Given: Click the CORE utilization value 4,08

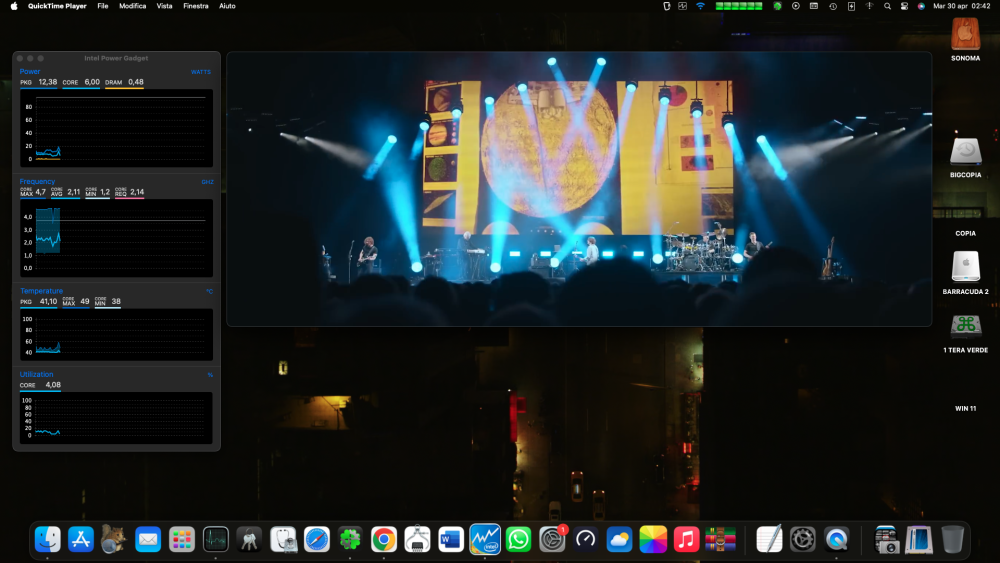Looking at the screenshot, I should pyautogui.click(x=53, y=385).
